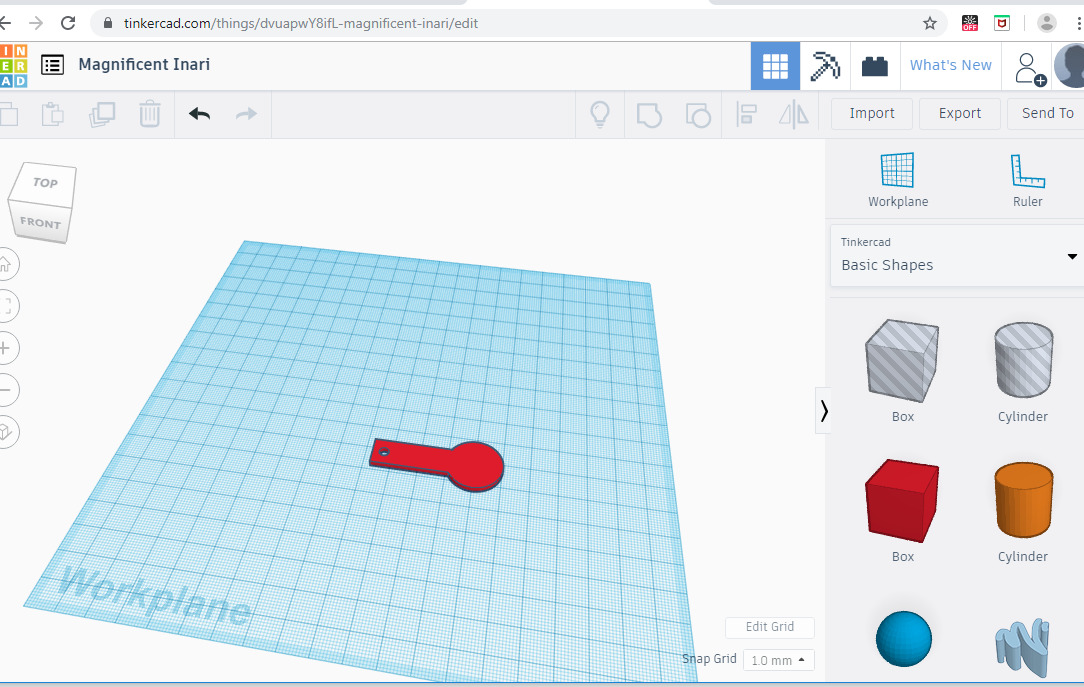Viewport: 1084px width, 687px height.
Task: Switch to the Bricks view icon
Action: [x=875, y=66]
